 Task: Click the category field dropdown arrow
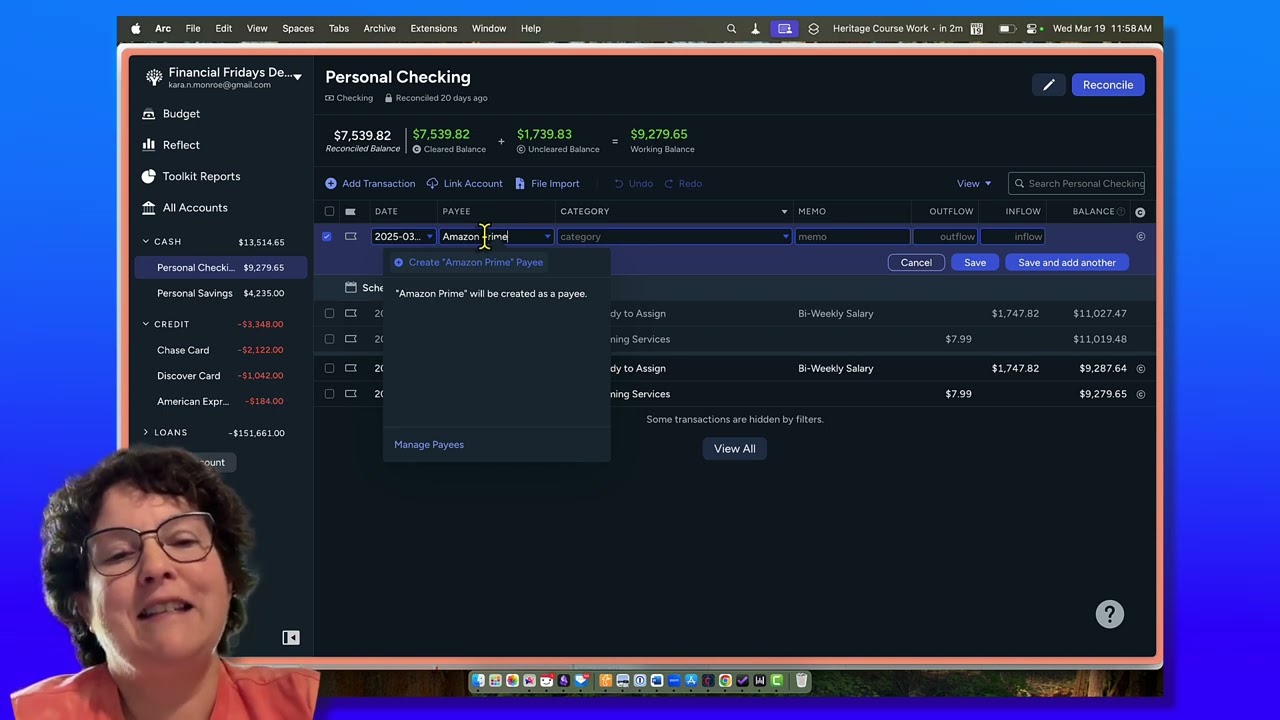(x=785, y=237)
